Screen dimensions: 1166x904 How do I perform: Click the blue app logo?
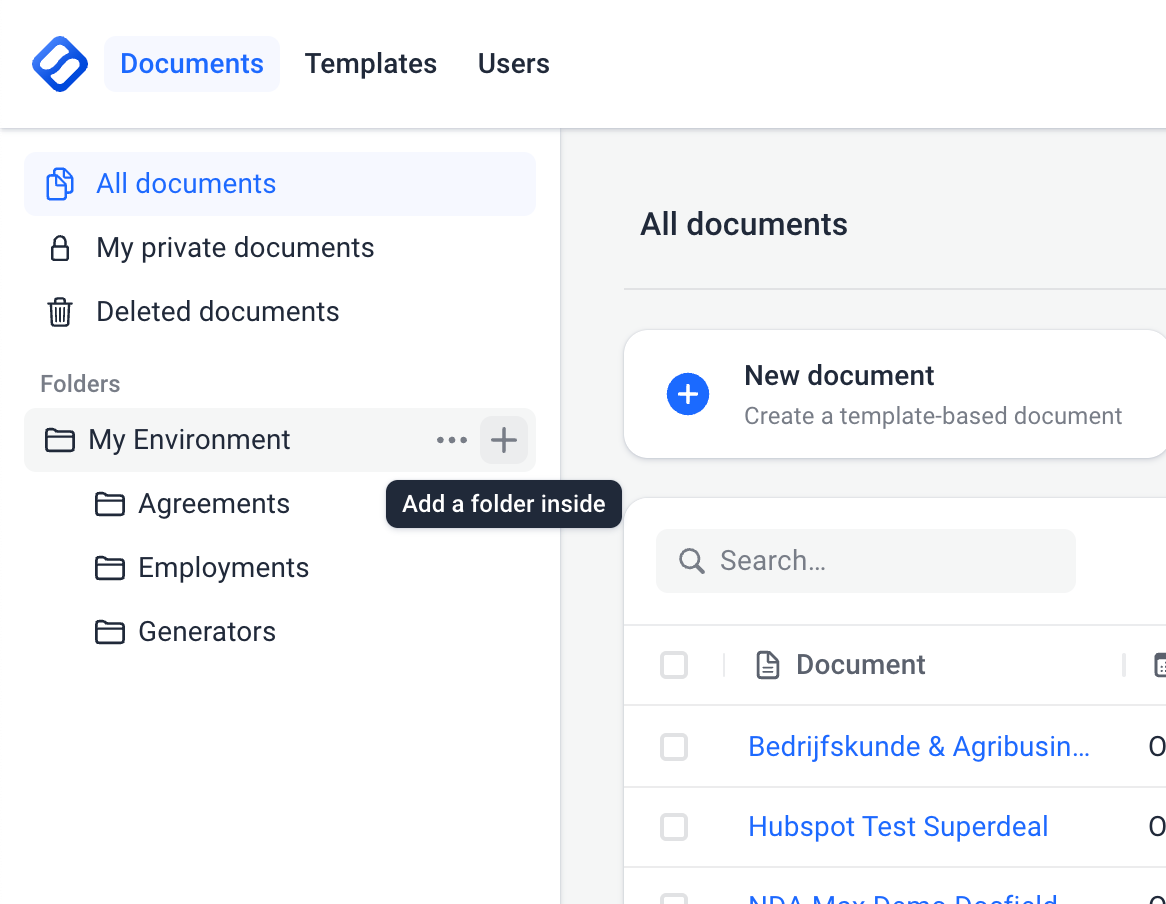[x=59, y=64]
